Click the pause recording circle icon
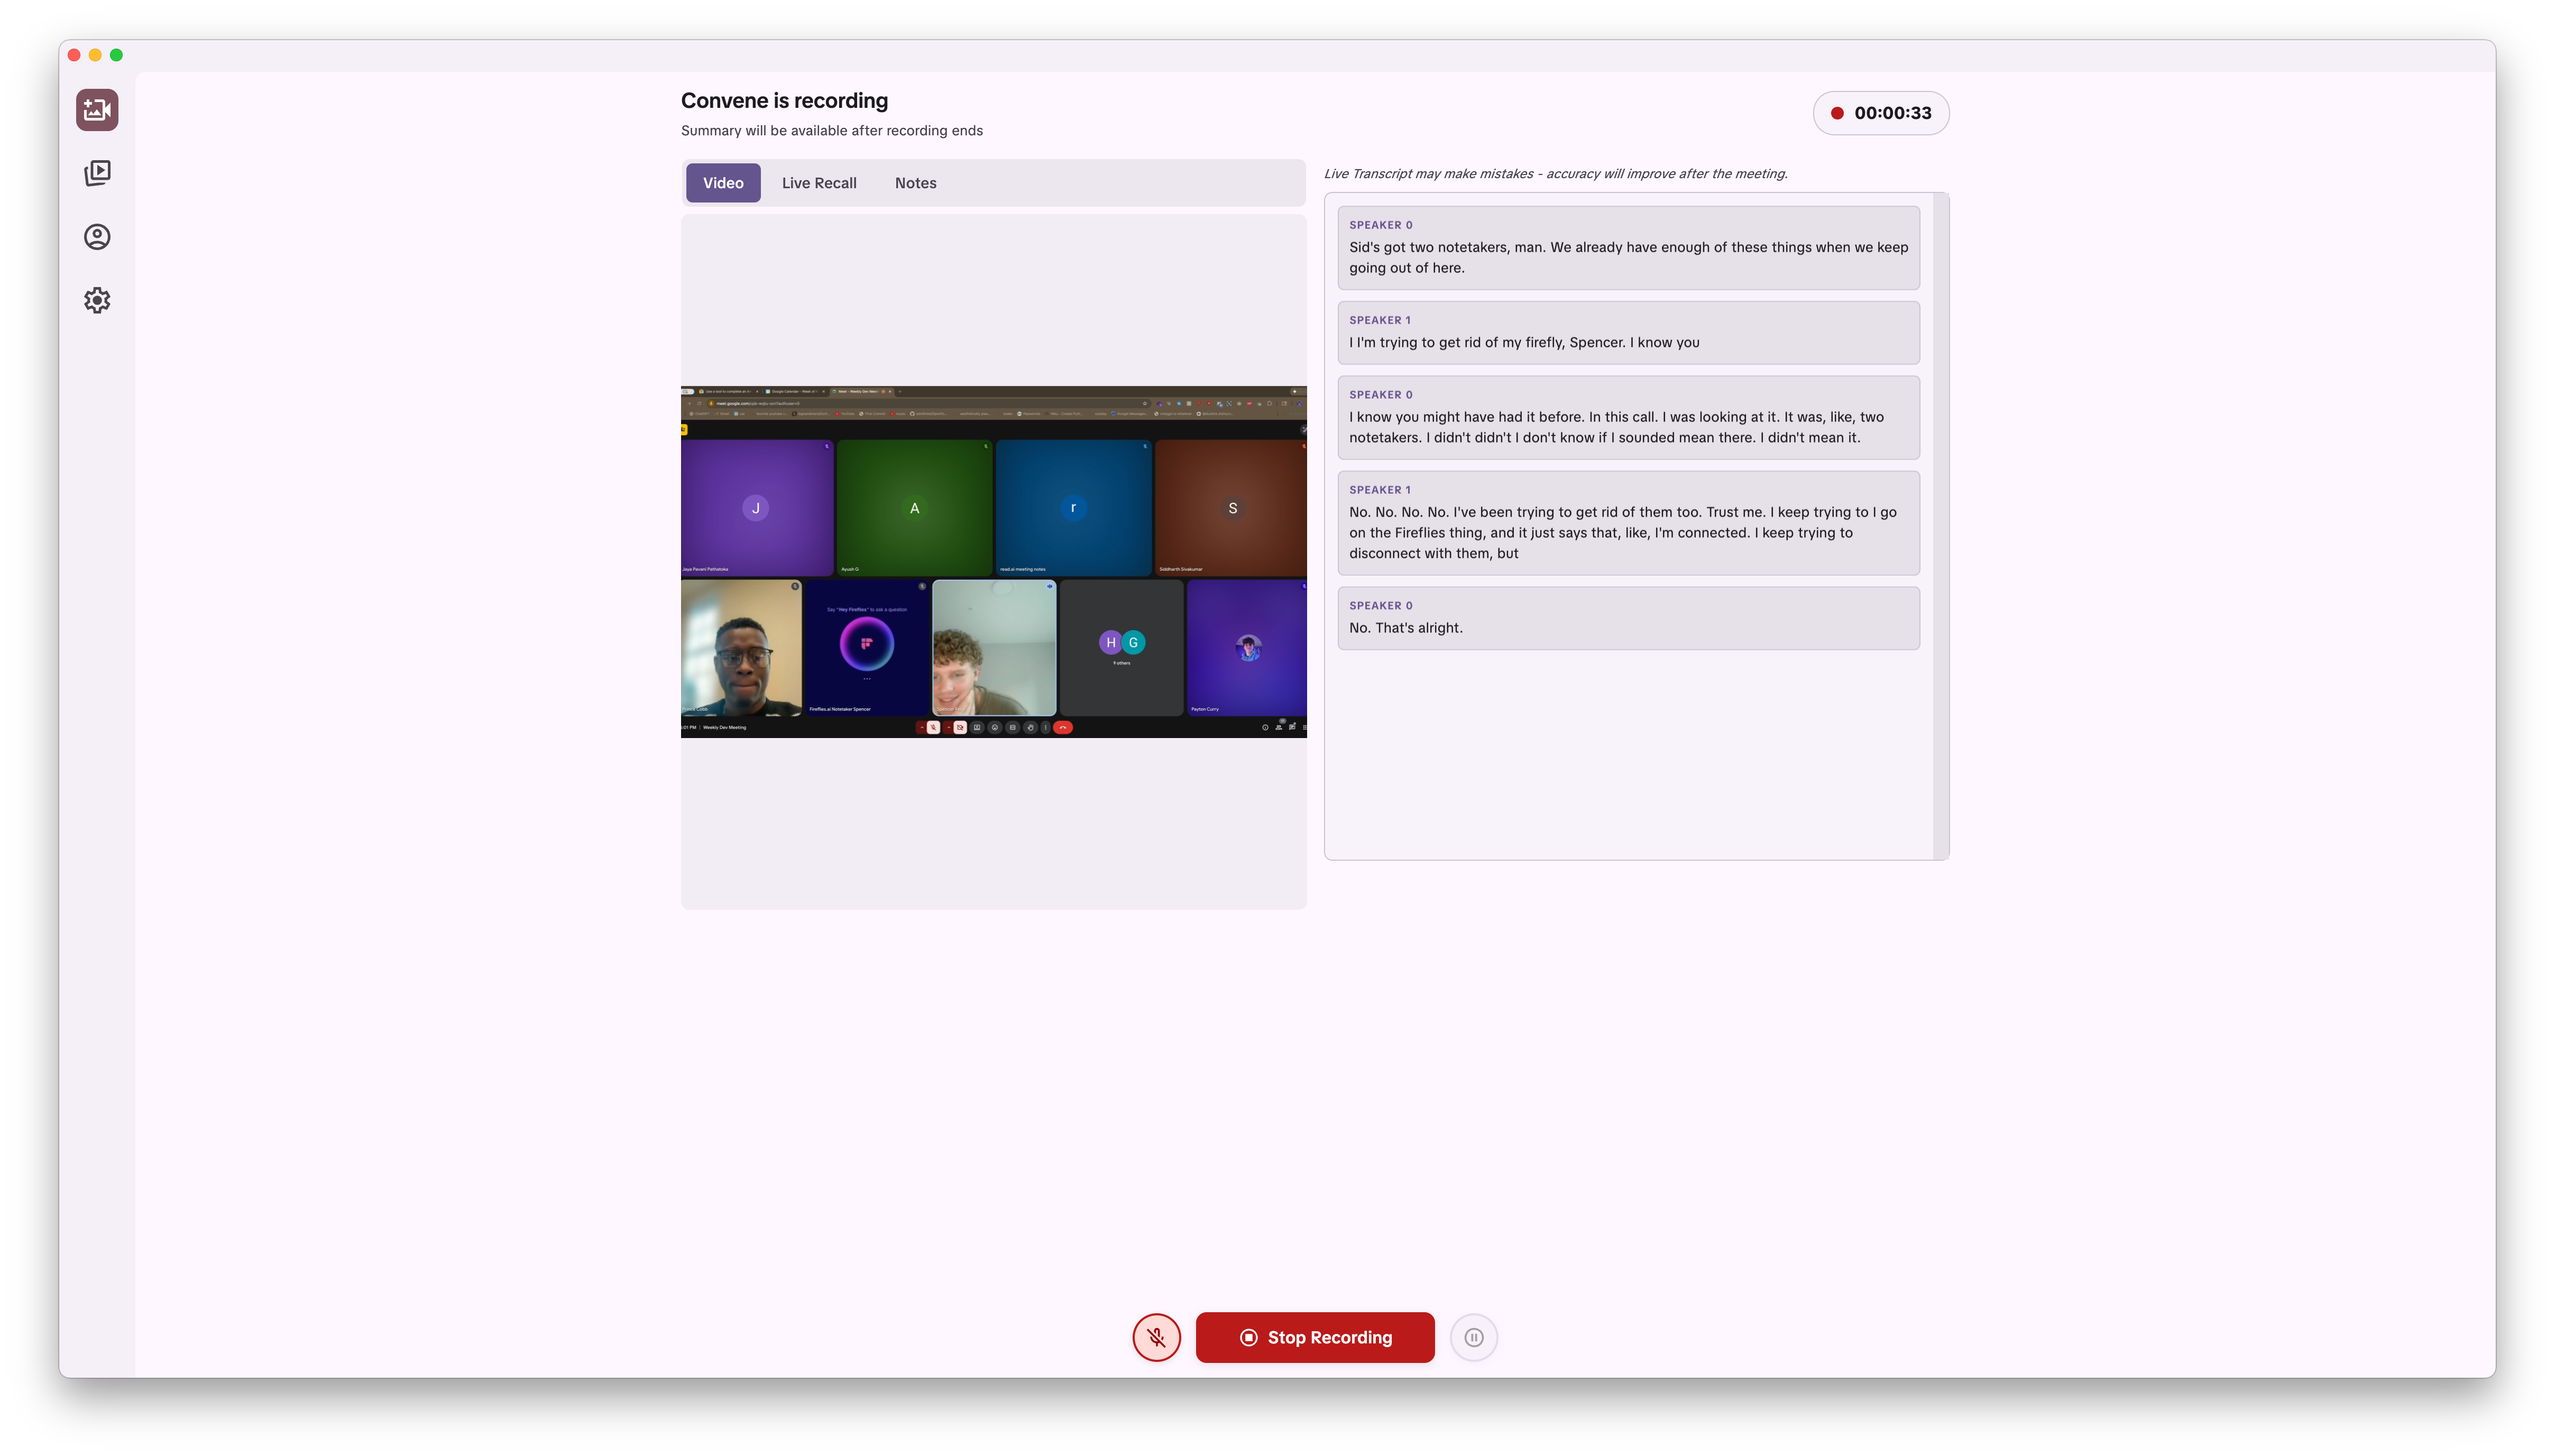This screenshot has height=1456, width=2555. click(x=1473, y=1337)
